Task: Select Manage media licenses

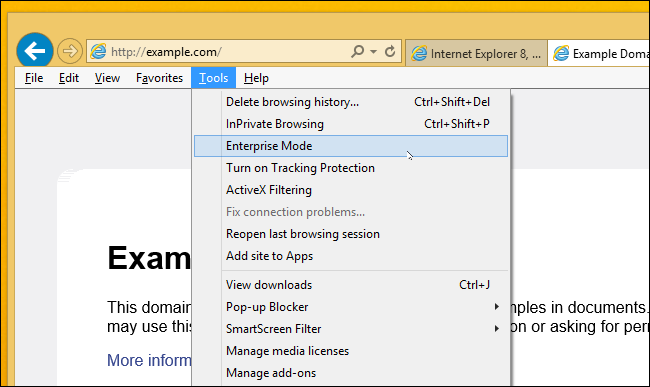Action: click(351, 351)
